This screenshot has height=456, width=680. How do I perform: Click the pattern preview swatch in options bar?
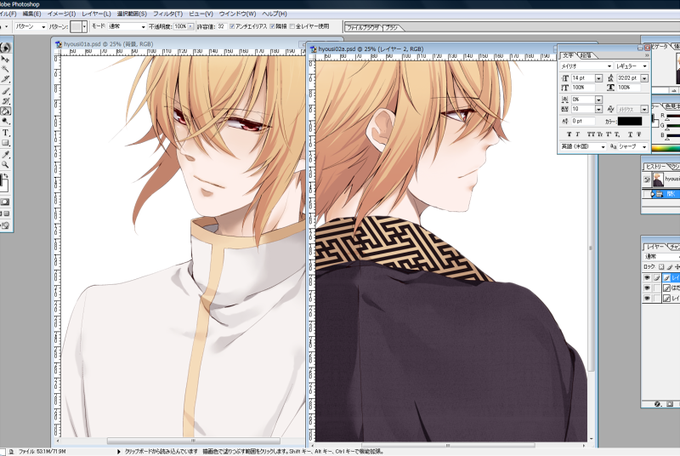point(76,26)
